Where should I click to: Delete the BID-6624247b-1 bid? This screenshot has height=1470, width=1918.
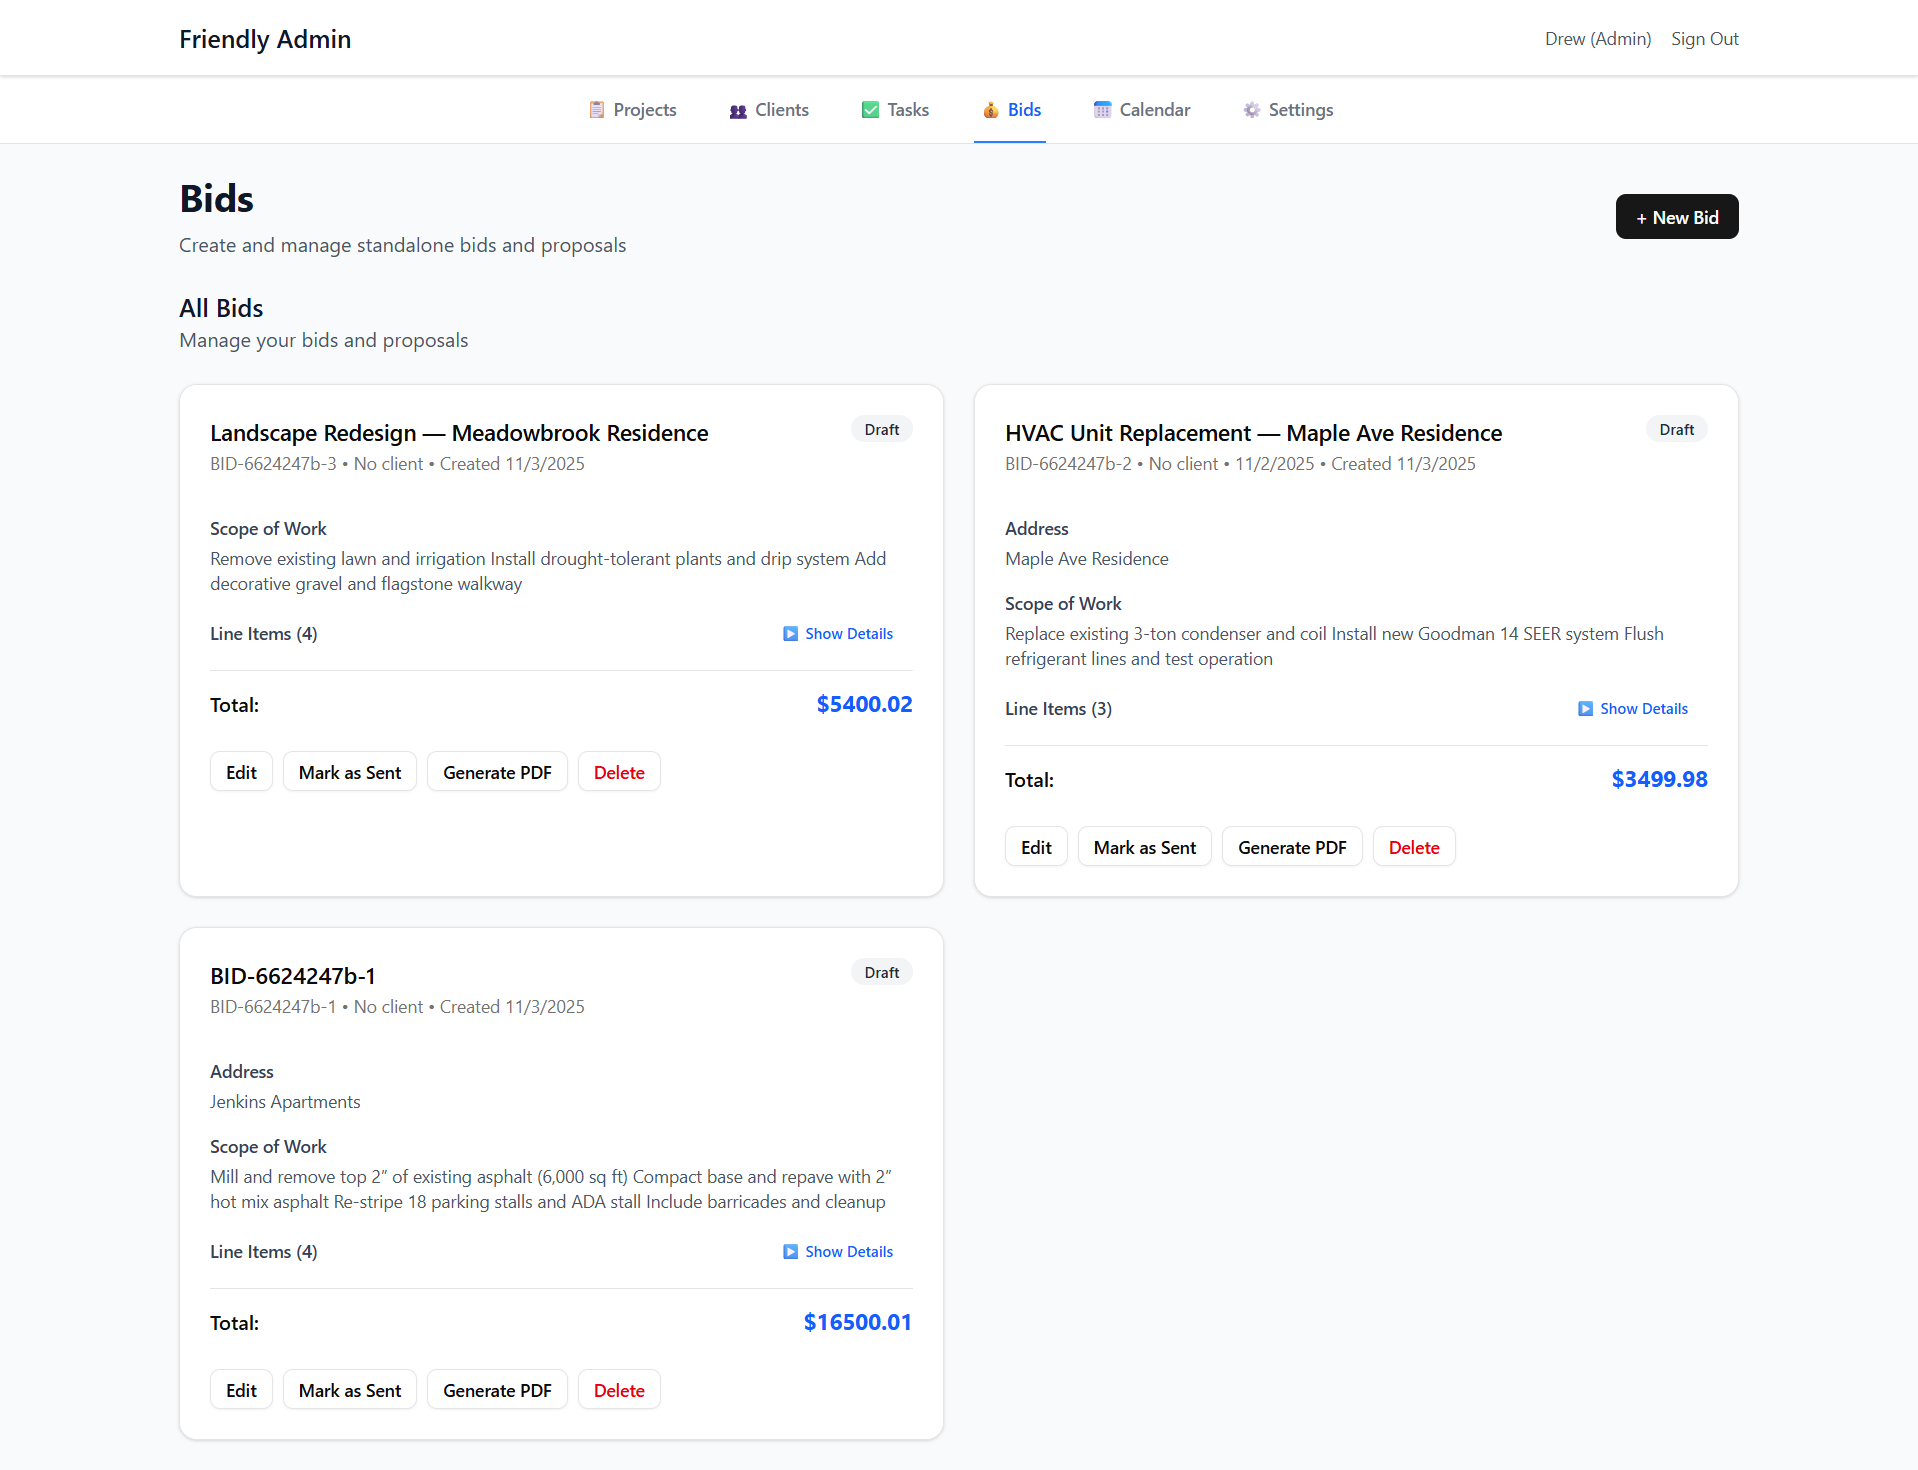click(618, 1390)
